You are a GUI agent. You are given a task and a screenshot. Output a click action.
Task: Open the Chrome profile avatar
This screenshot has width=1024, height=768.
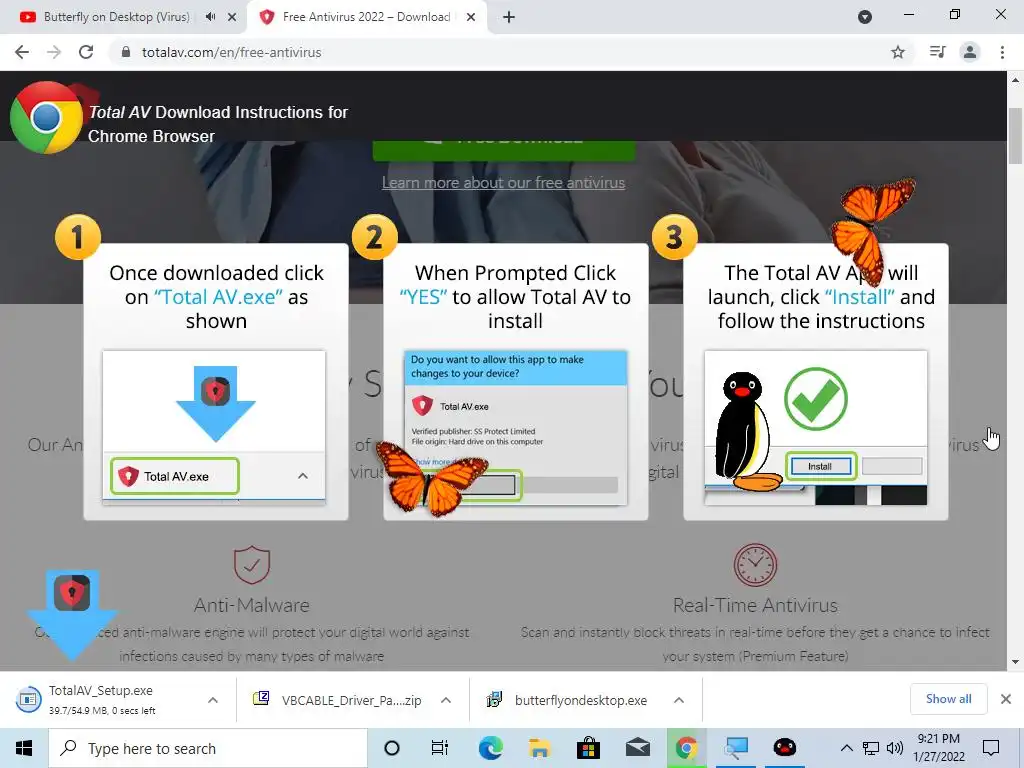(x=970, y=52)
